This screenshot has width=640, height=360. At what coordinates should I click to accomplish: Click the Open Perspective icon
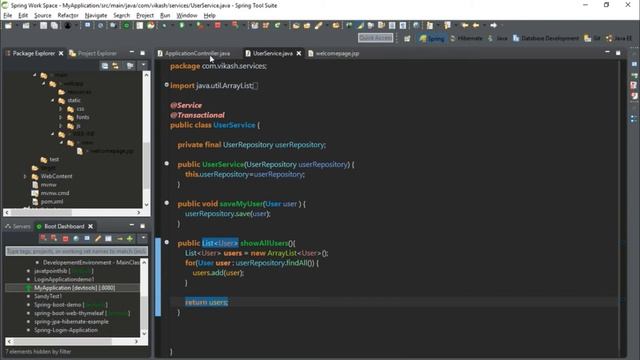pos(407,38)
